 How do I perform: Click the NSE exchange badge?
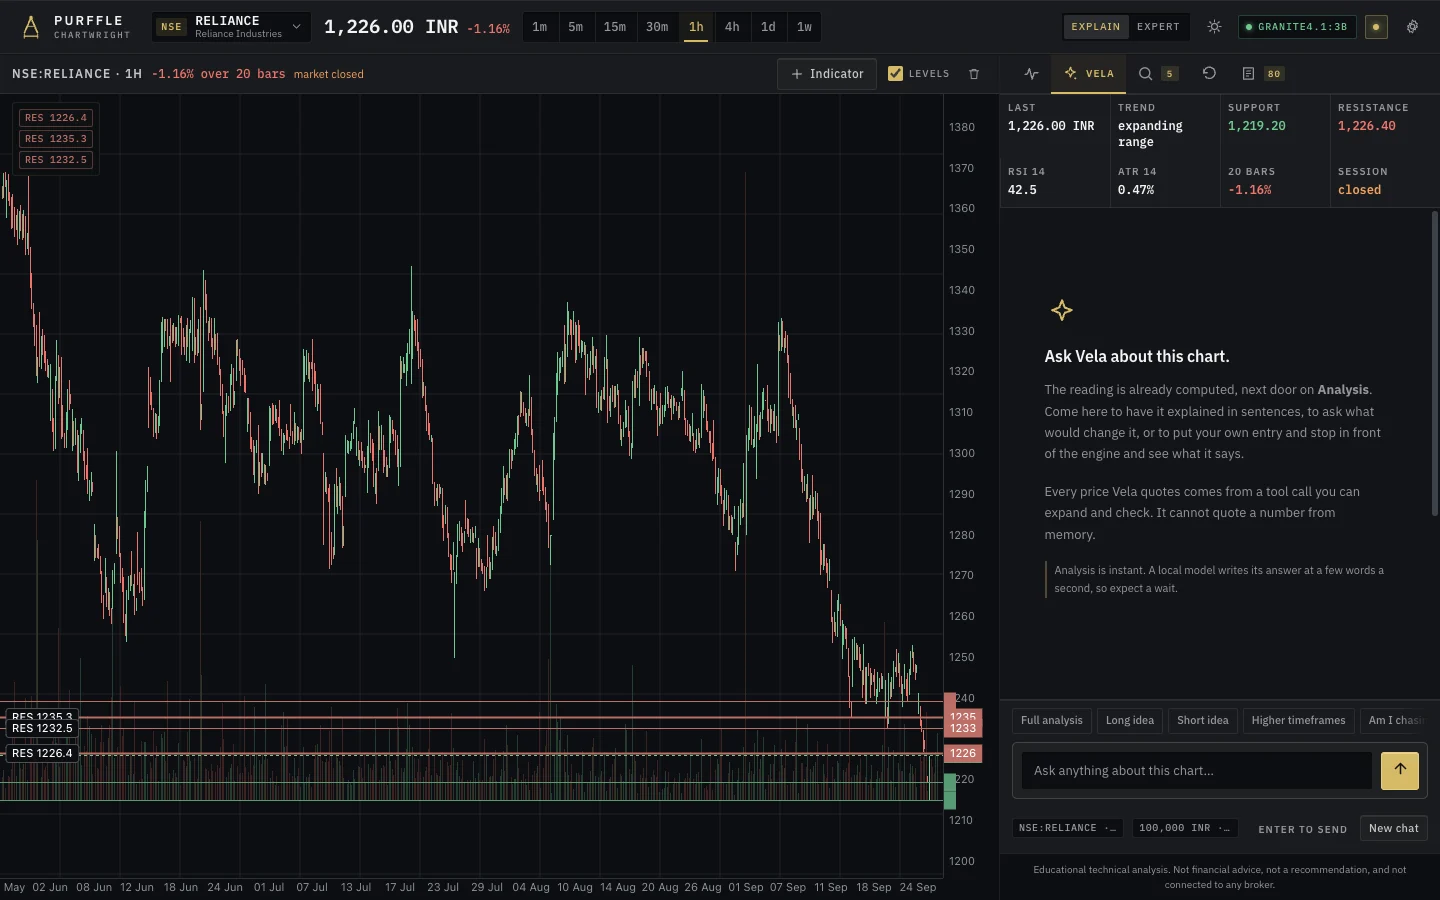click(171, 27)
